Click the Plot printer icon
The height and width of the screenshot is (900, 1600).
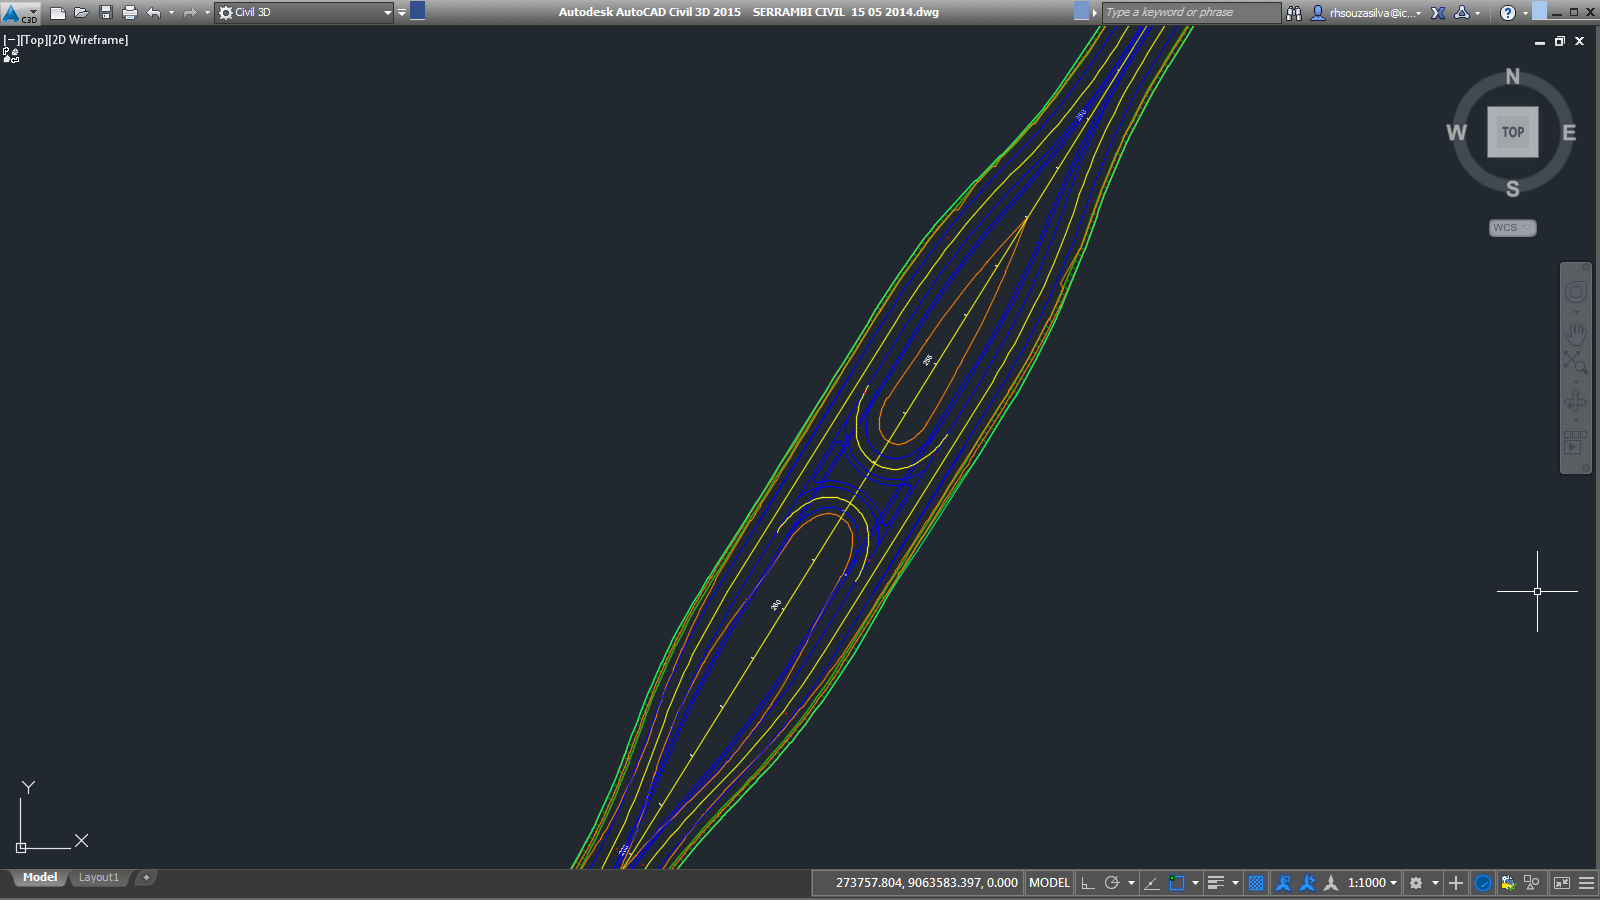130,13
